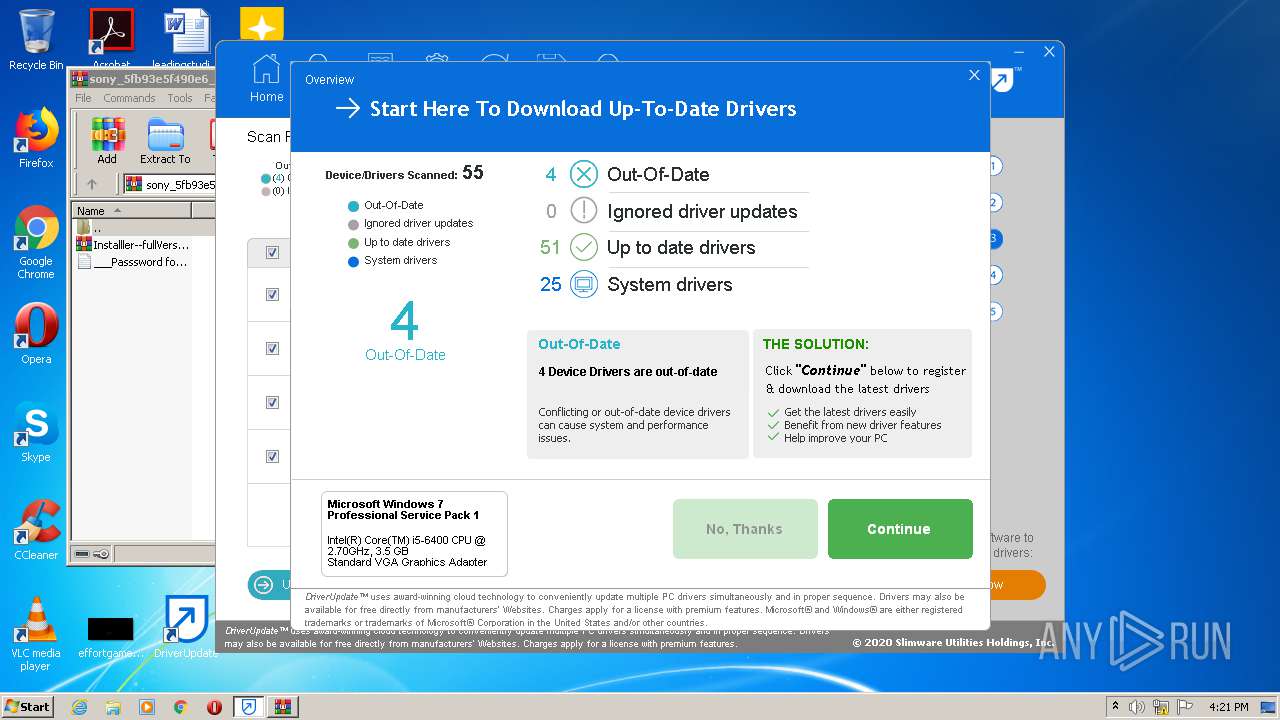
Task: Click the up-folder arrow in WinRAR
Action: pyautogui.click(x=92, y=184)
